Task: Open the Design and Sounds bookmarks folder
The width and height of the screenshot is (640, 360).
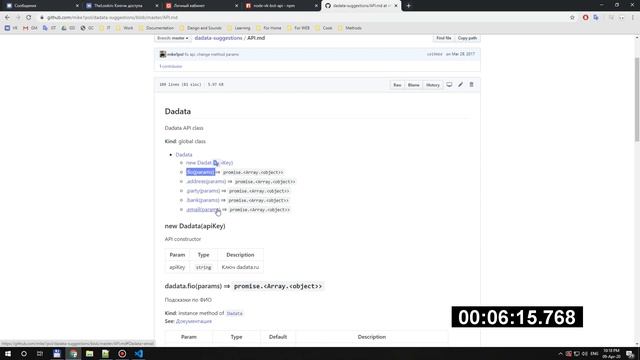Action: coord(200,28)
